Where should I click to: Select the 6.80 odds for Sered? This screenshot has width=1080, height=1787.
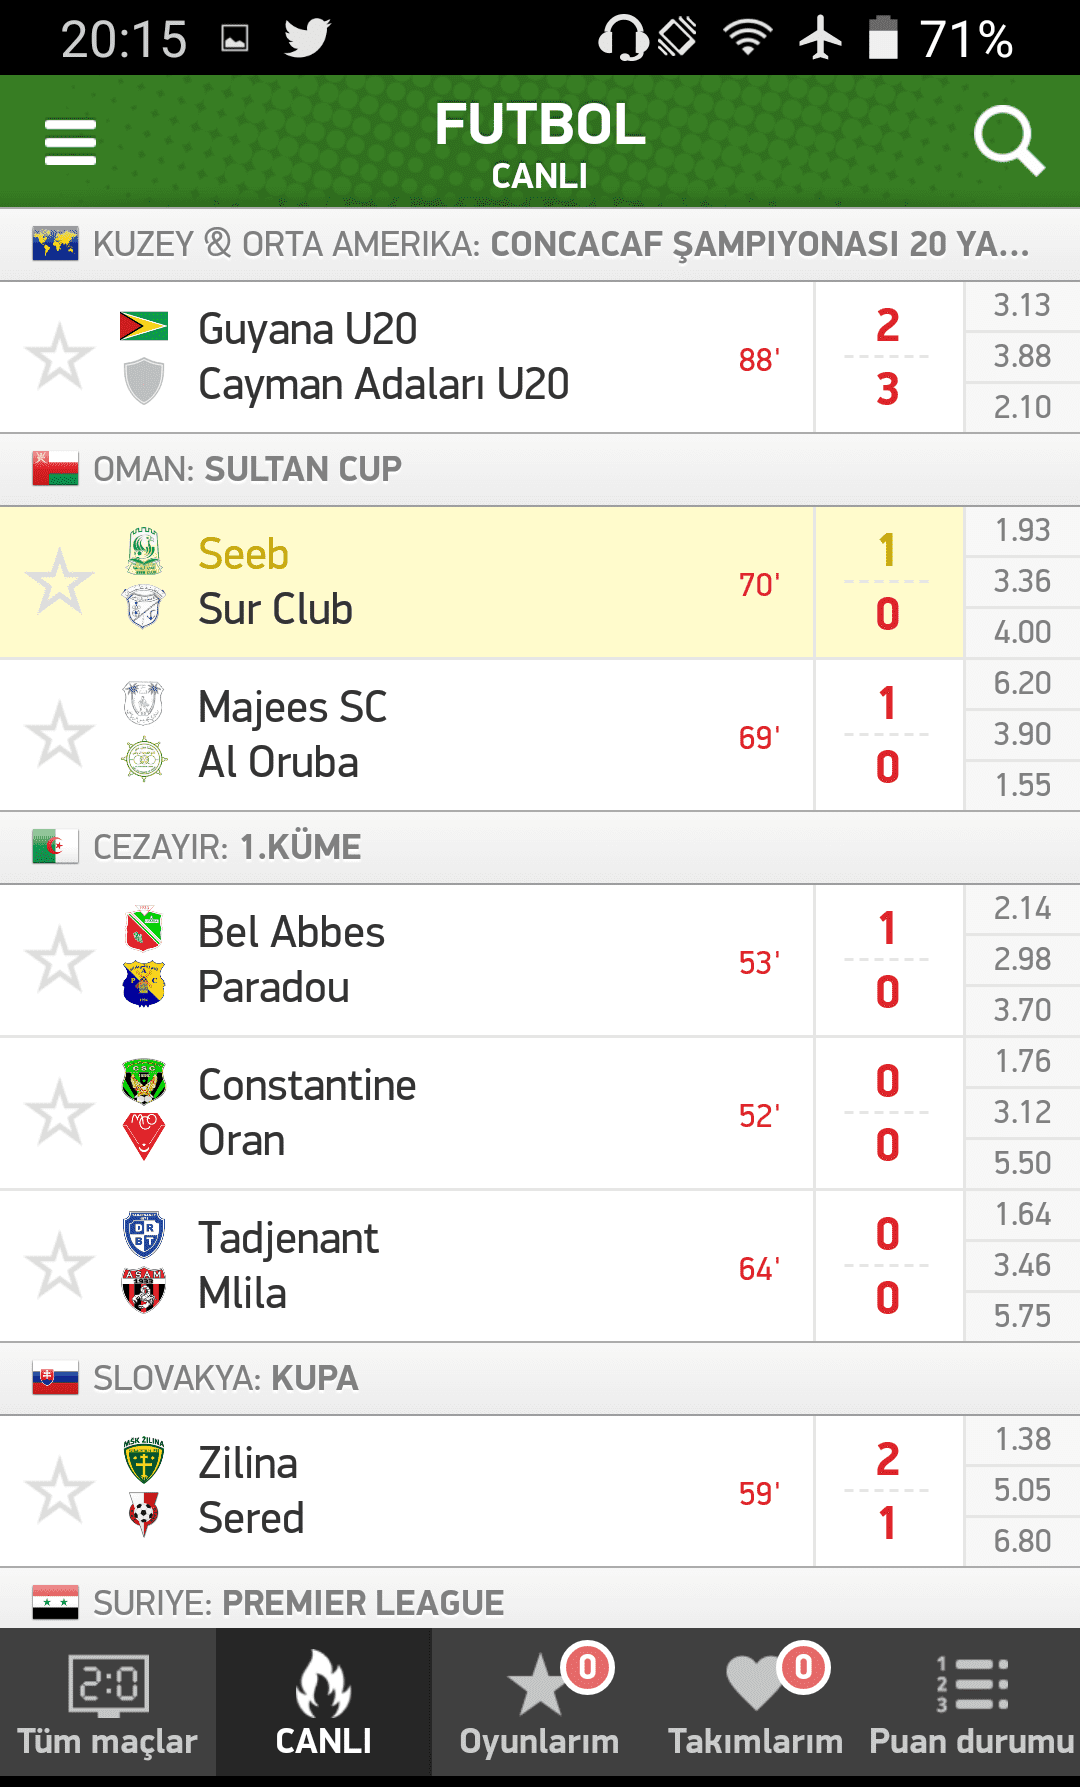tap(1022, 1541)
